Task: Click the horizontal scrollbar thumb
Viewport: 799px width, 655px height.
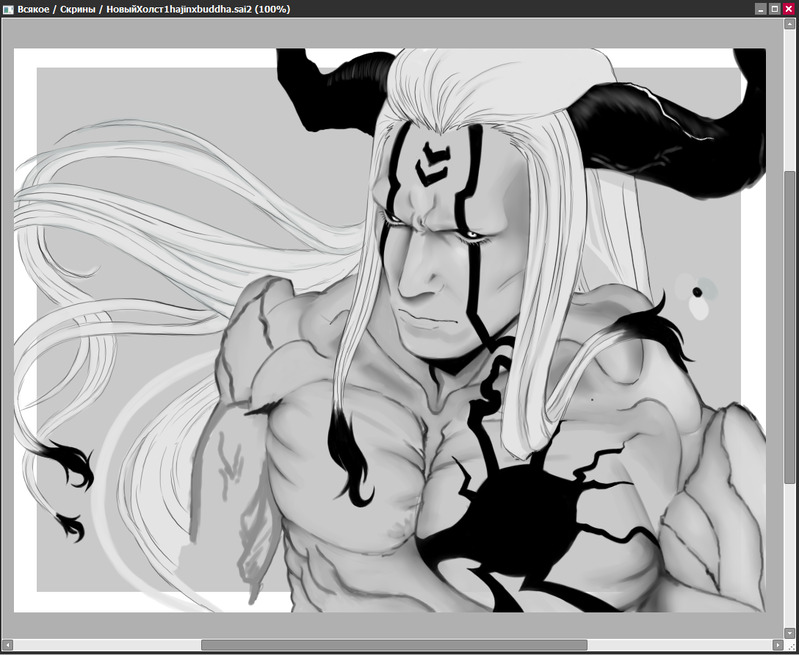Action: (x=394, y=645)
